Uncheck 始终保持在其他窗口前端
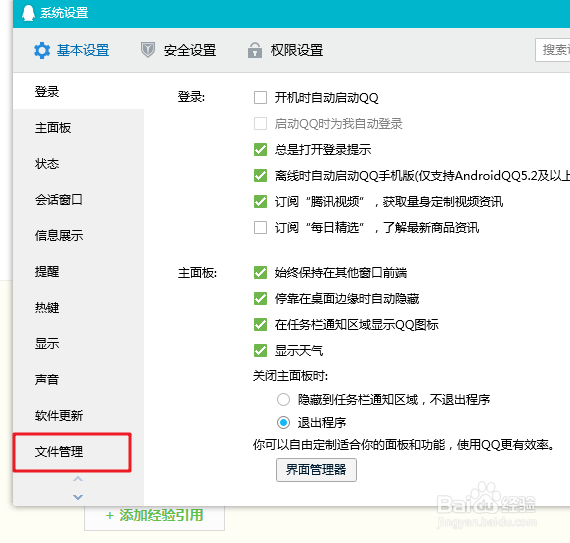Viewport: 570px width, 543px height. 260,273
